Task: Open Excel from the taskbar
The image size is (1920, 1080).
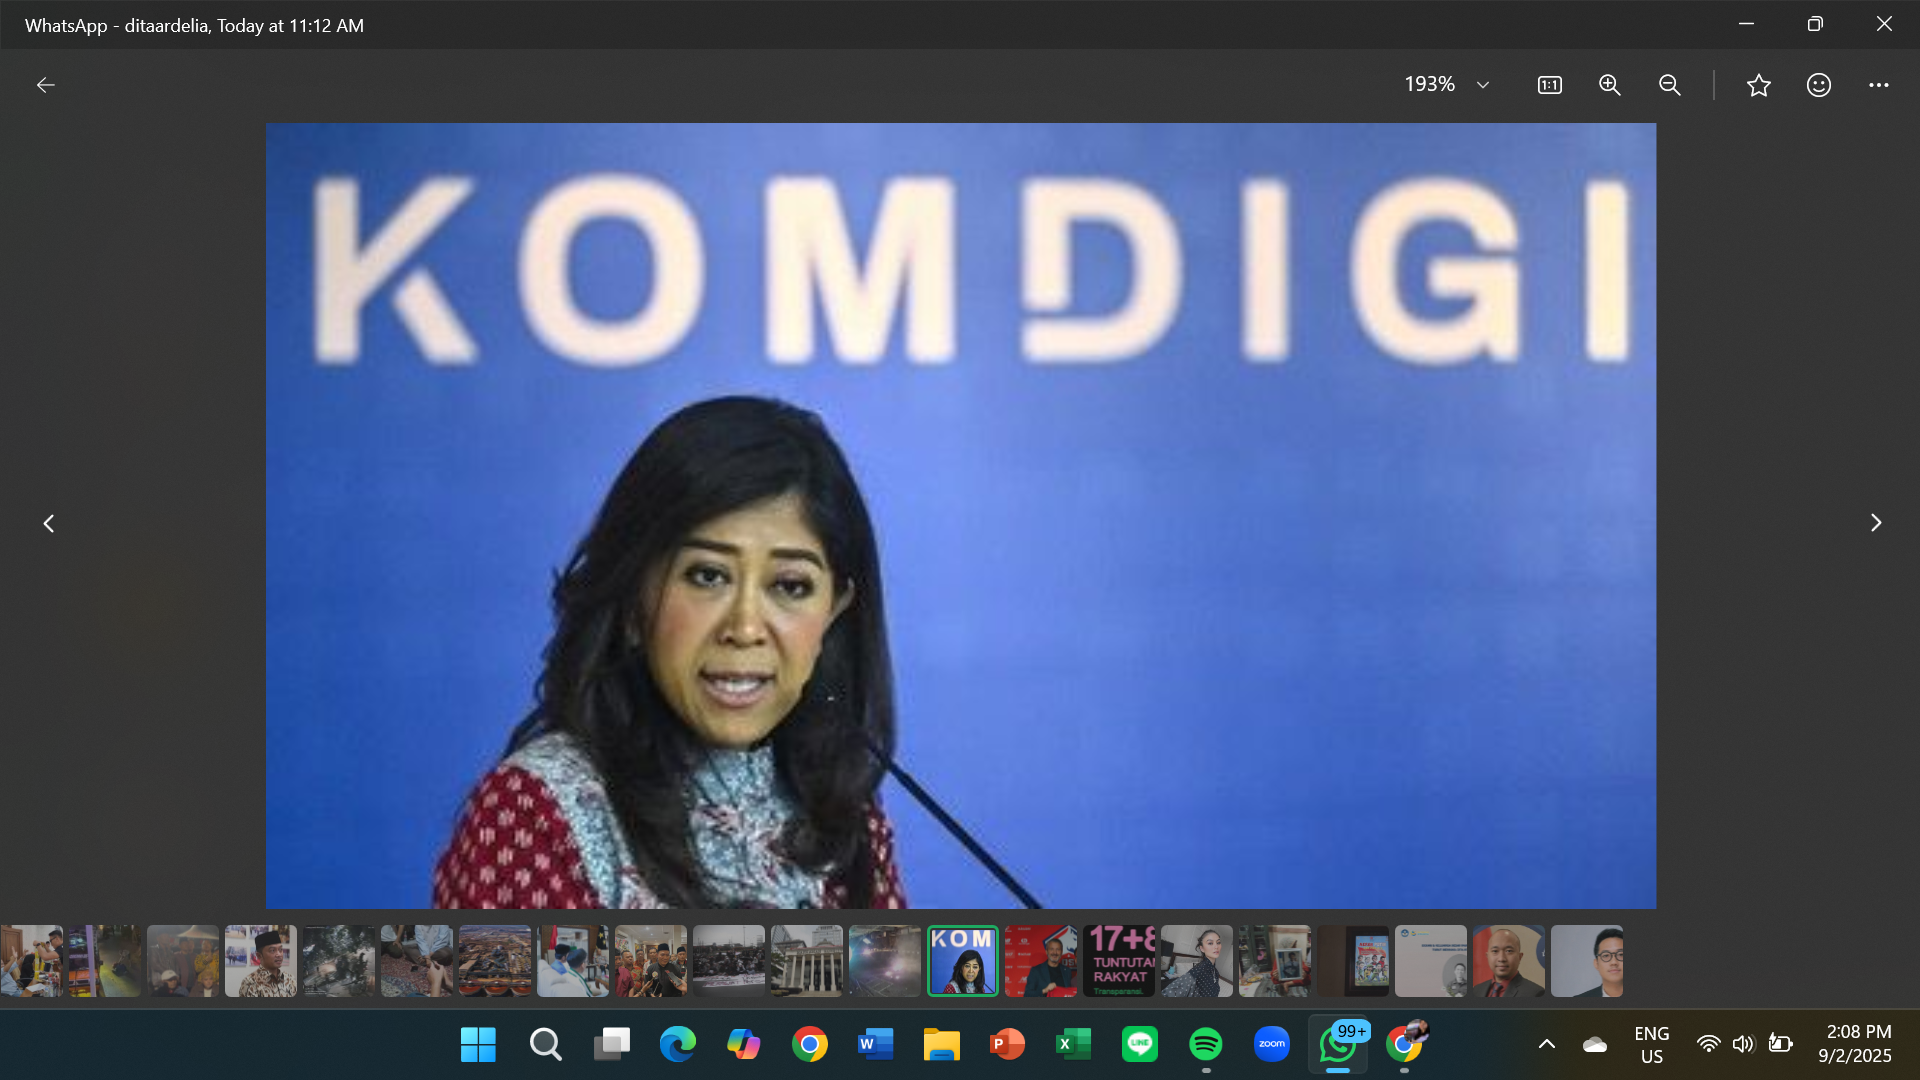Action: [1073, 1044]
